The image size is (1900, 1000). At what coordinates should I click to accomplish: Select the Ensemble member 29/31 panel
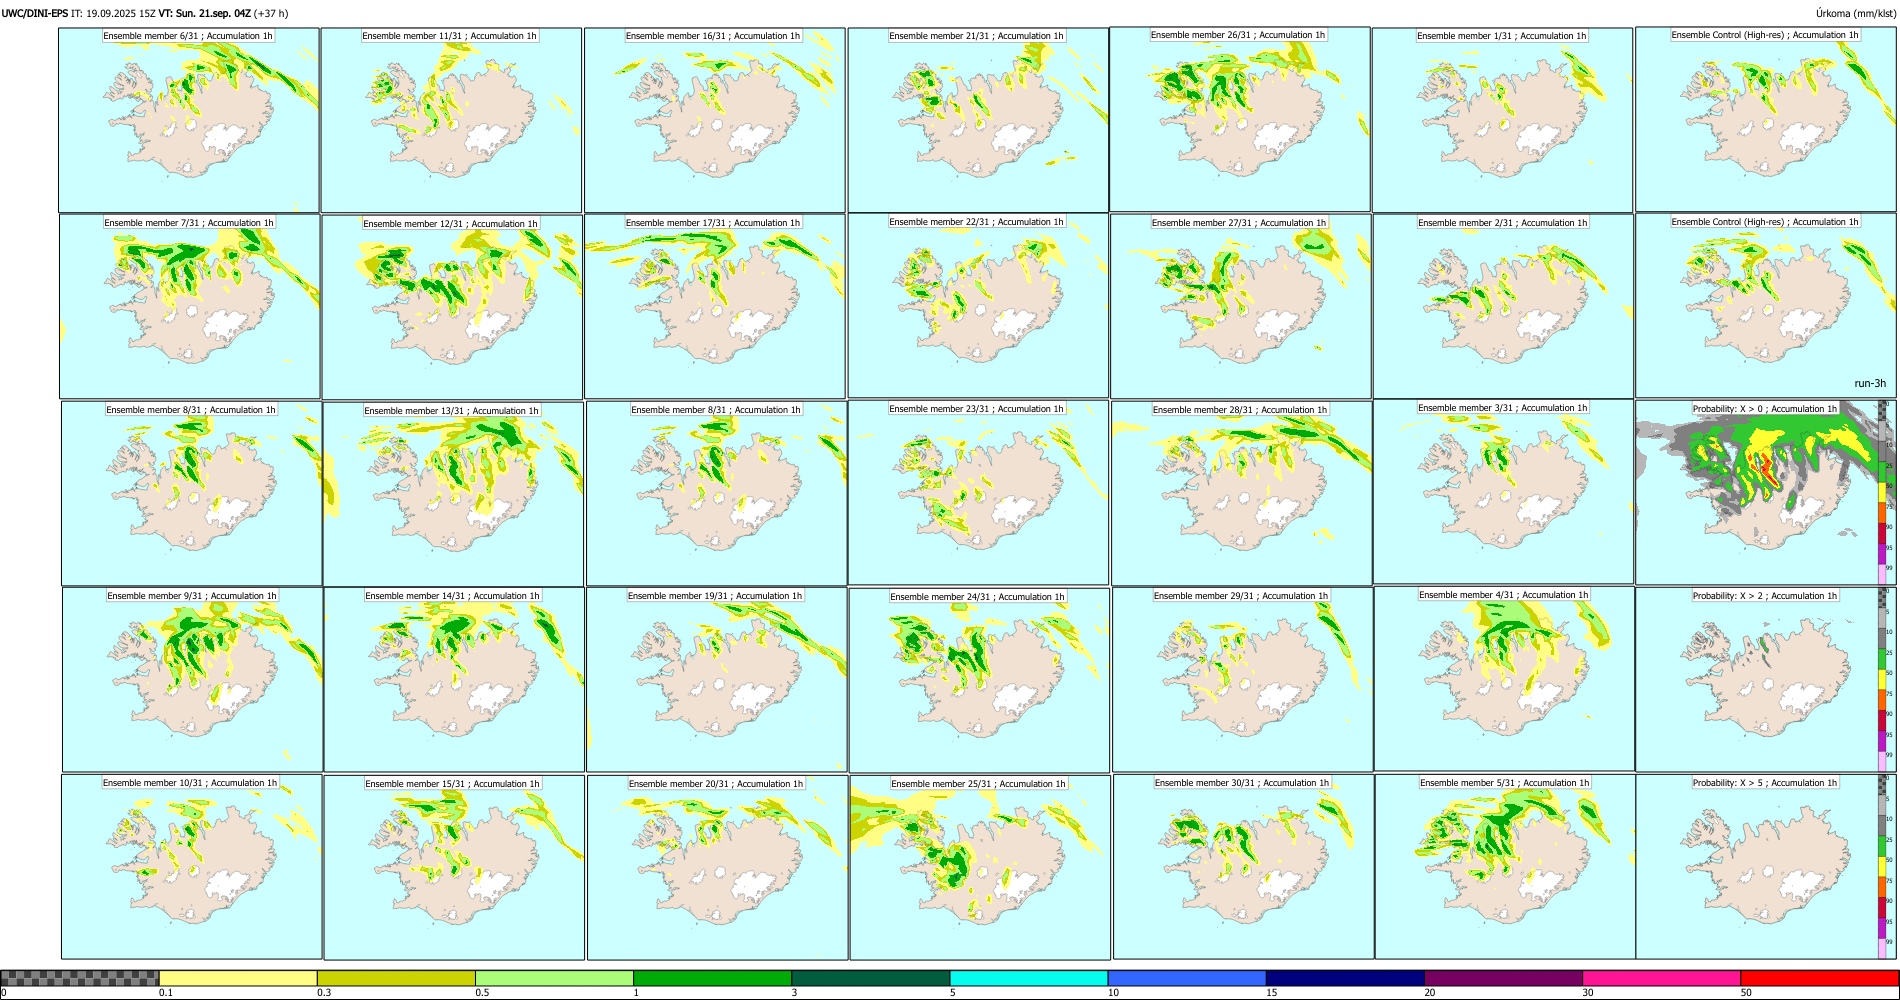point(1242,679)
